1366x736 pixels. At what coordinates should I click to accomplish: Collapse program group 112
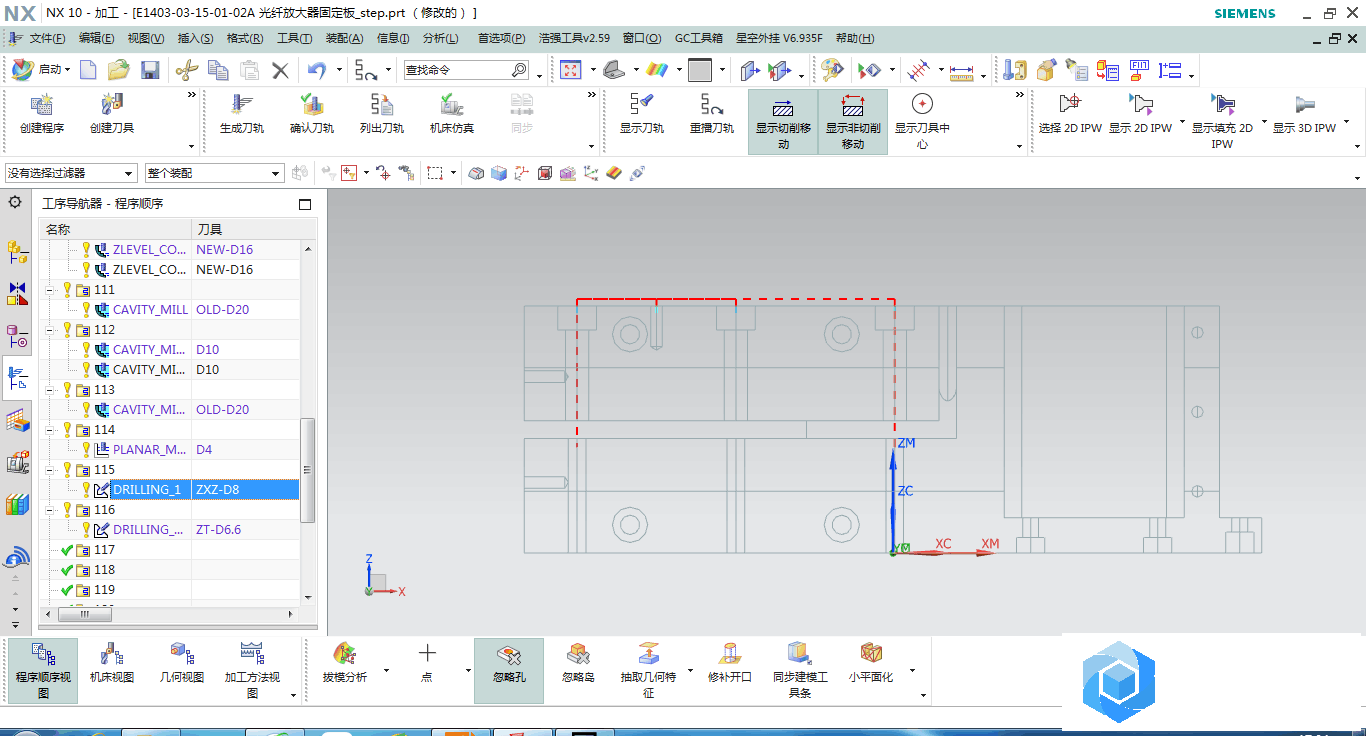tap(51, 330)
